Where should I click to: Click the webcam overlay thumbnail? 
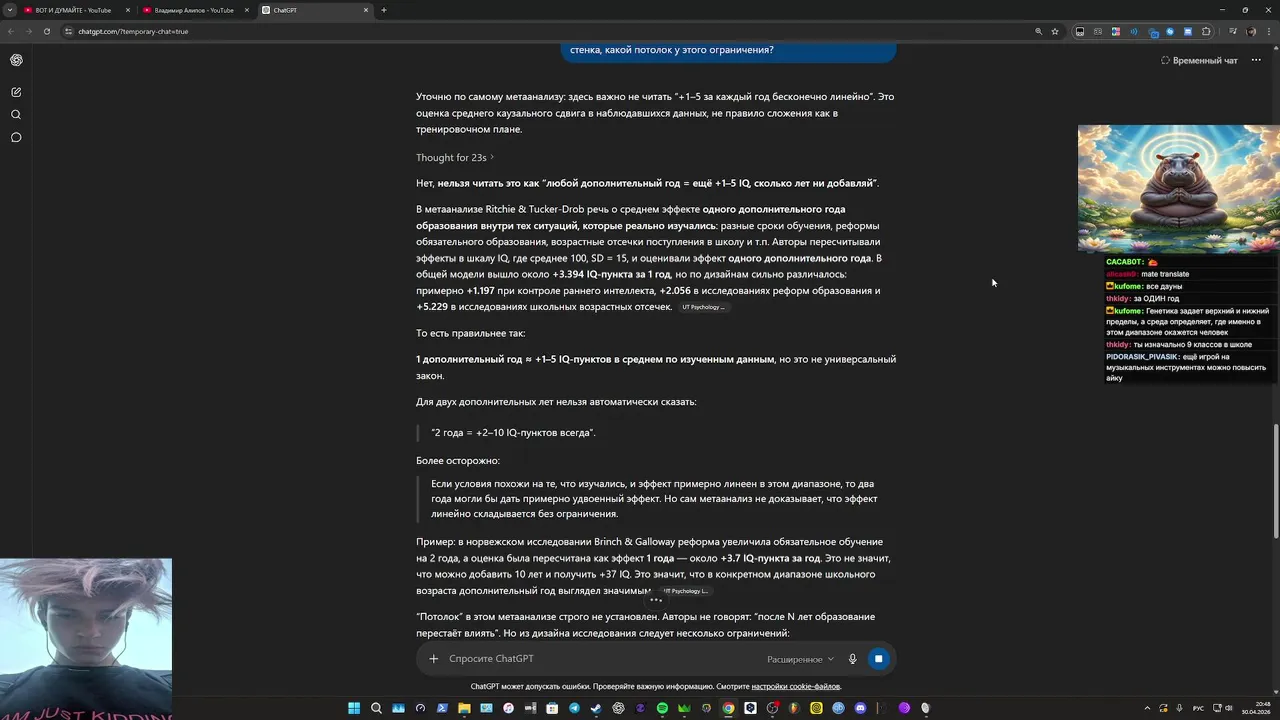pos(86,639)
